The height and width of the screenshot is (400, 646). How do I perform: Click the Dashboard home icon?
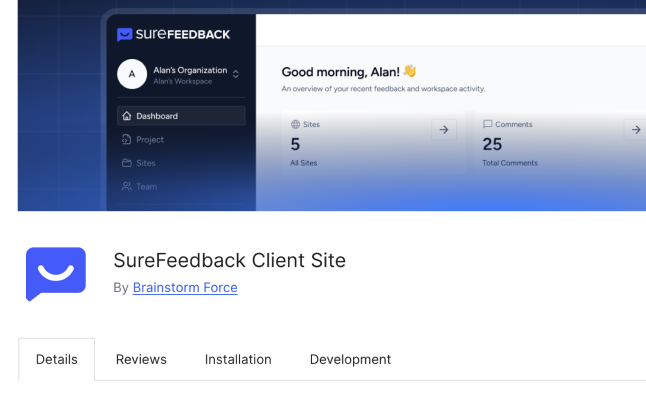coord(127,116)
